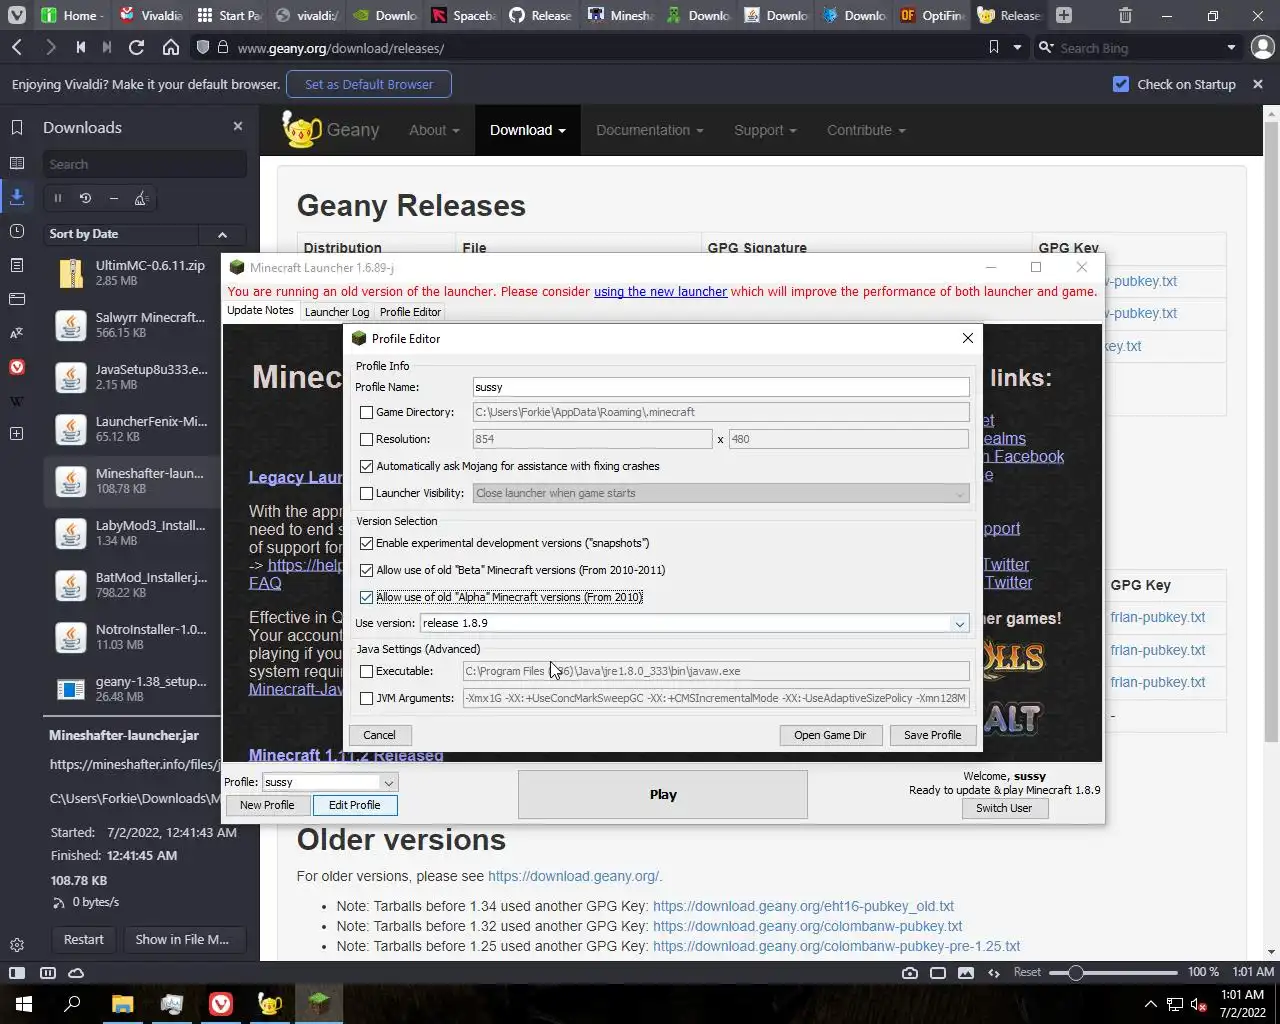
Task: Expand the Documentation menu on Geany site
Action: (x=650, y=130)
